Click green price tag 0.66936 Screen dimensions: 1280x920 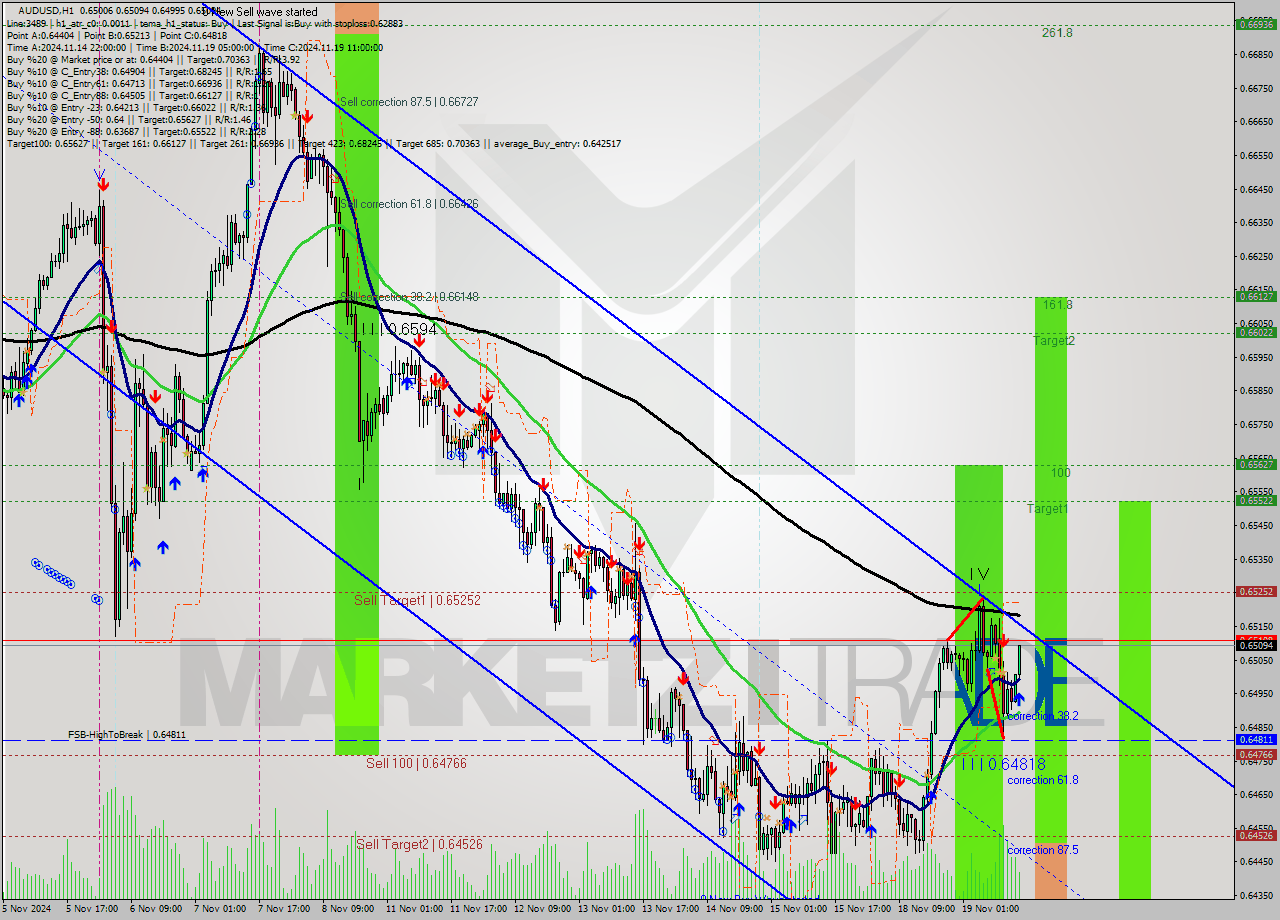[x=1255, y=24]
